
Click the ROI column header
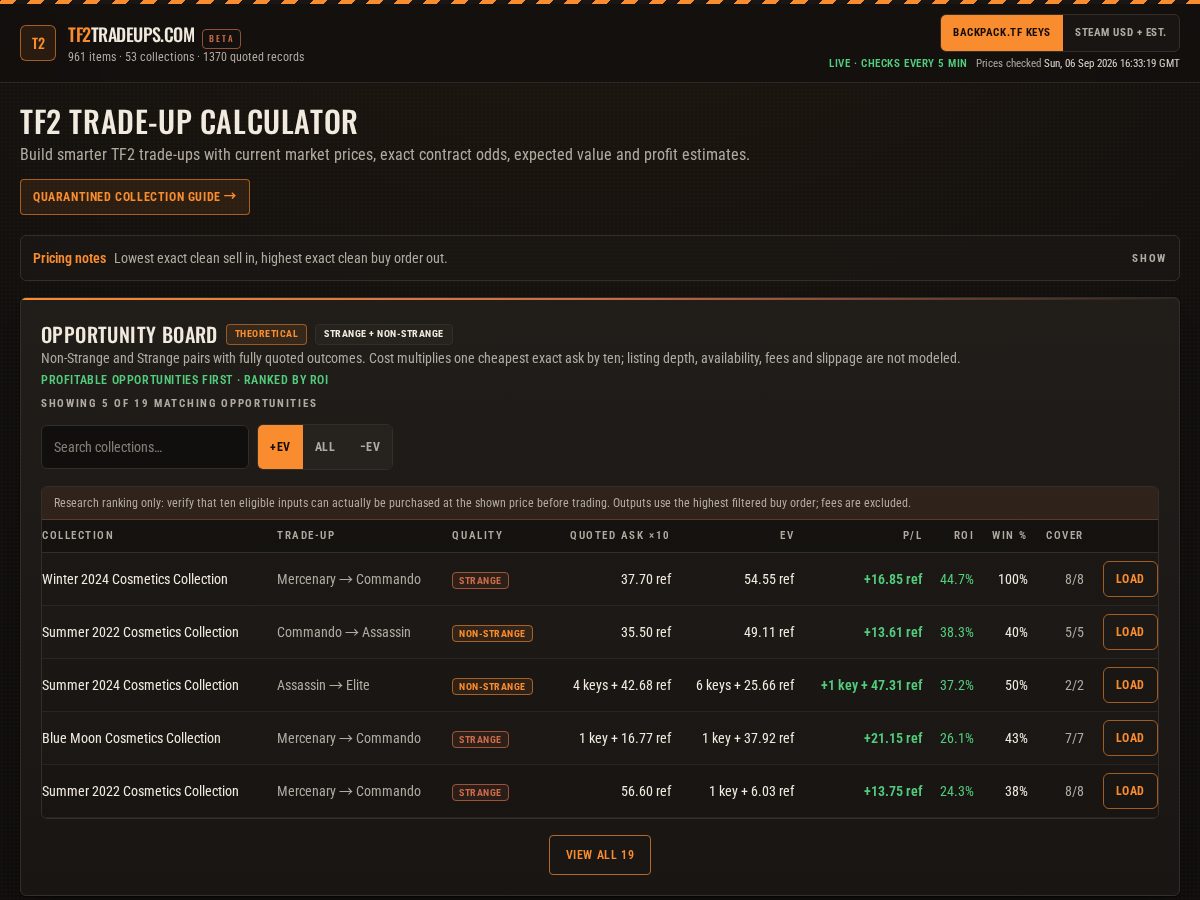coord(964,536)
